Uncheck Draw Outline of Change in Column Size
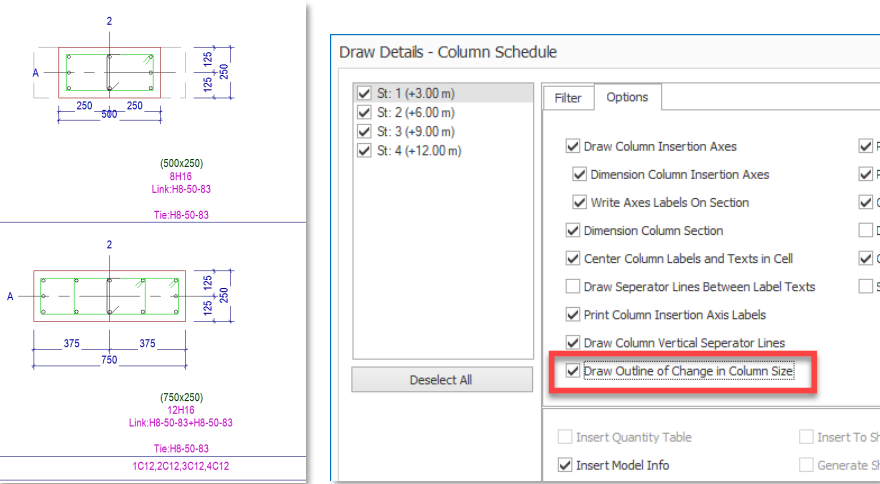 click(573, 371)
